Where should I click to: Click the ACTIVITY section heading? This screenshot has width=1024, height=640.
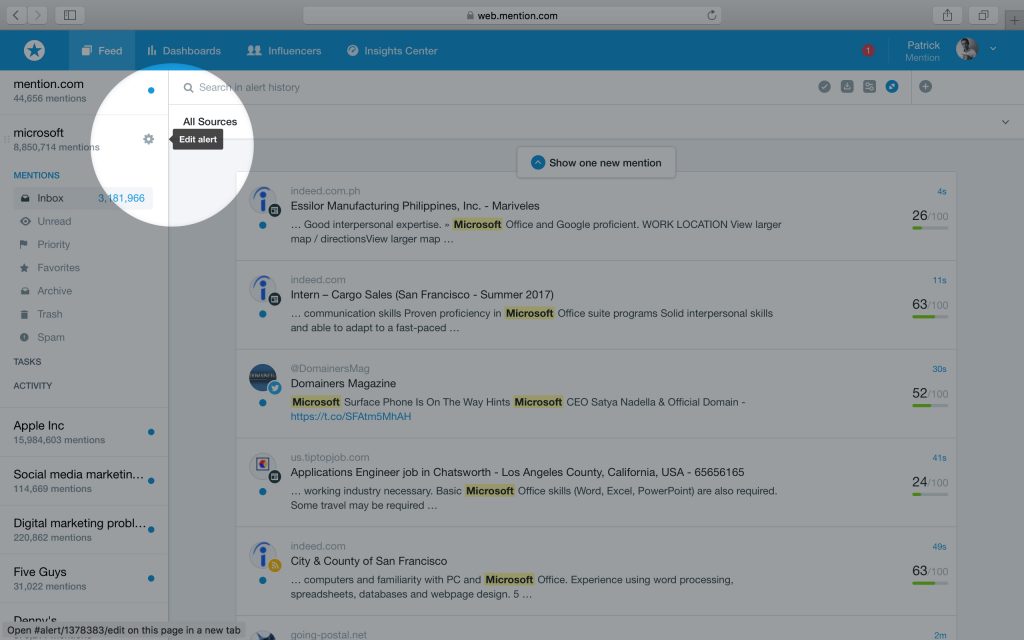coord(33,386)
